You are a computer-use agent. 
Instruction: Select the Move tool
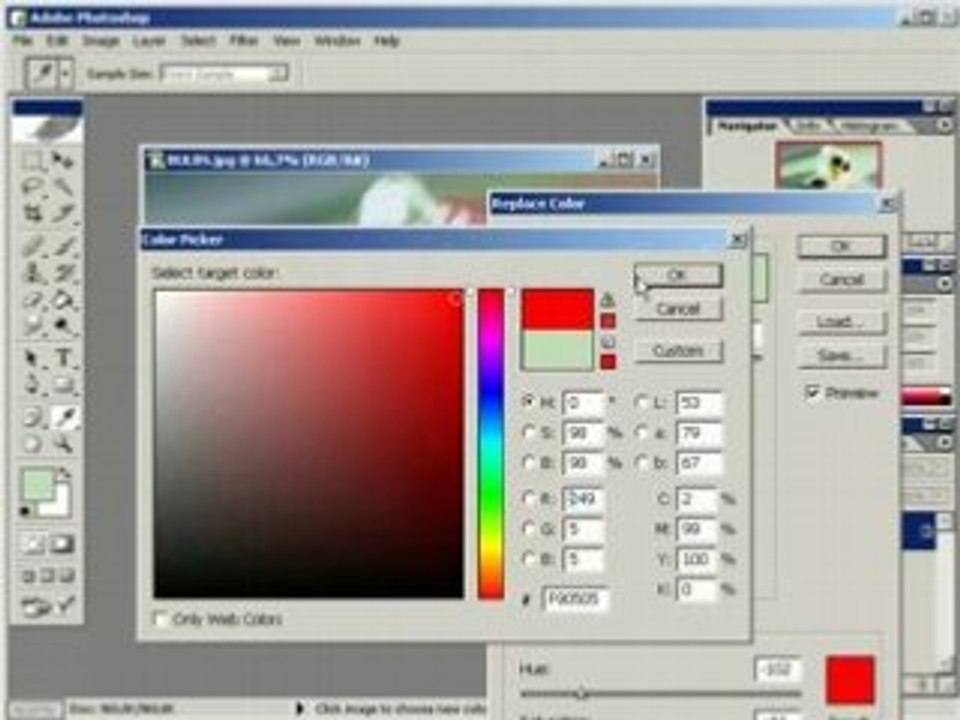62,161
